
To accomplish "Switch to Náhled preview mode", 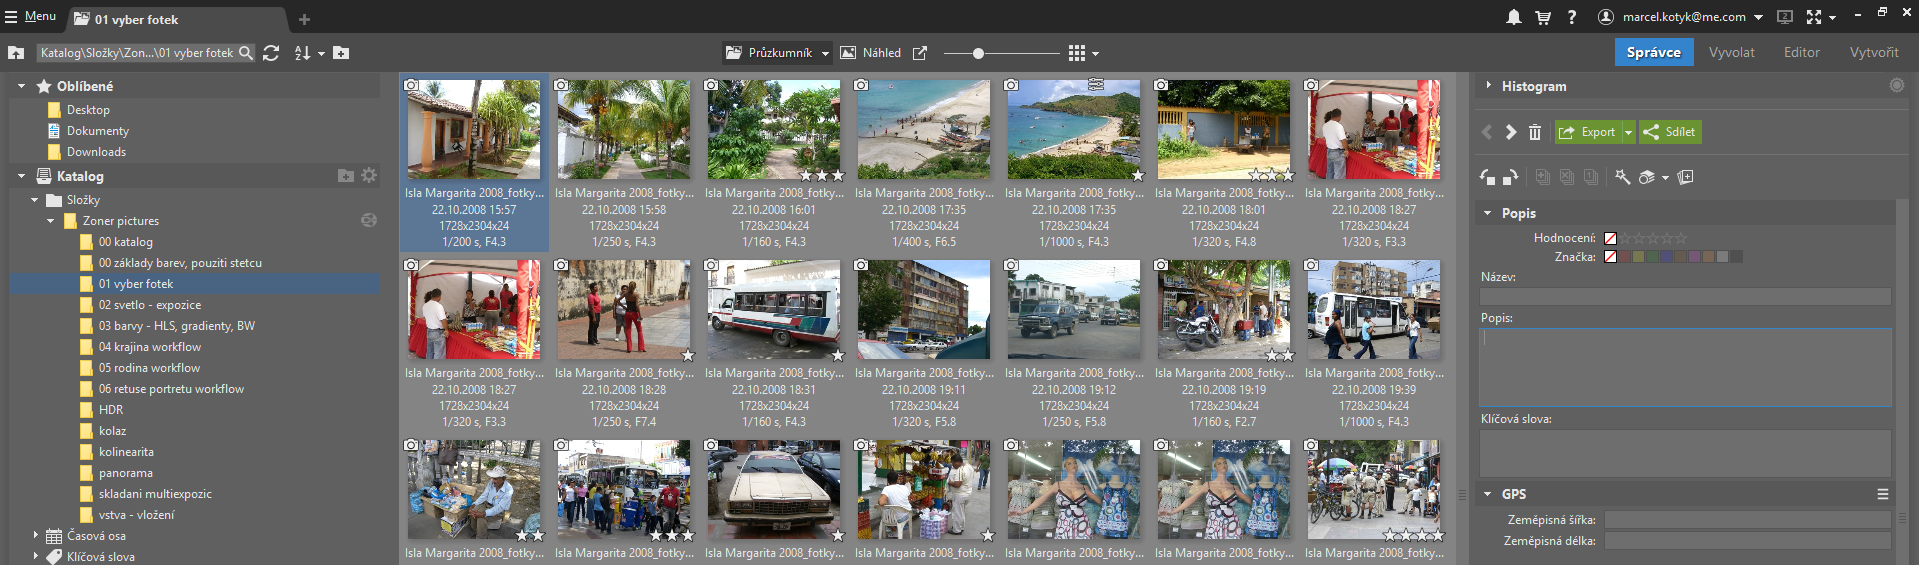I will (870, 53).
